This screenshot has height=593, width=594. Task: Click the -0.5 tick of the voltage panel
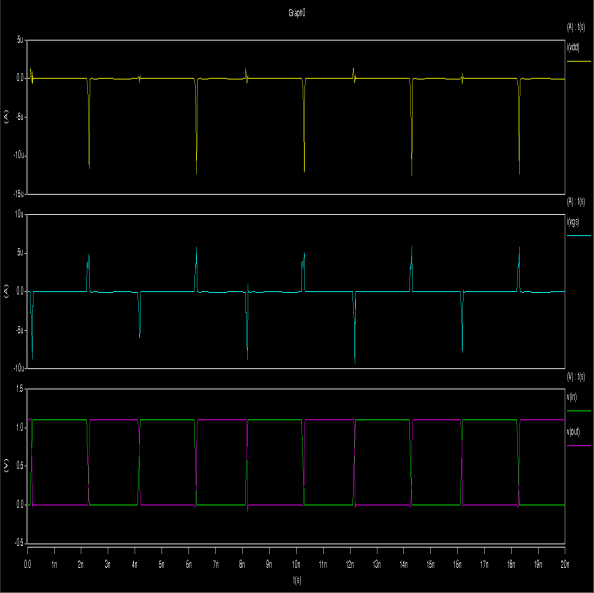[19, 543]
